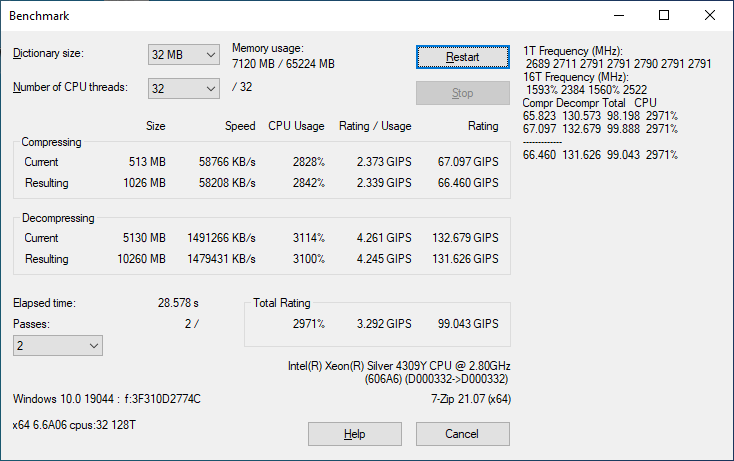
Task: Click the Benchmark title bar text
Action: (40, 16)
